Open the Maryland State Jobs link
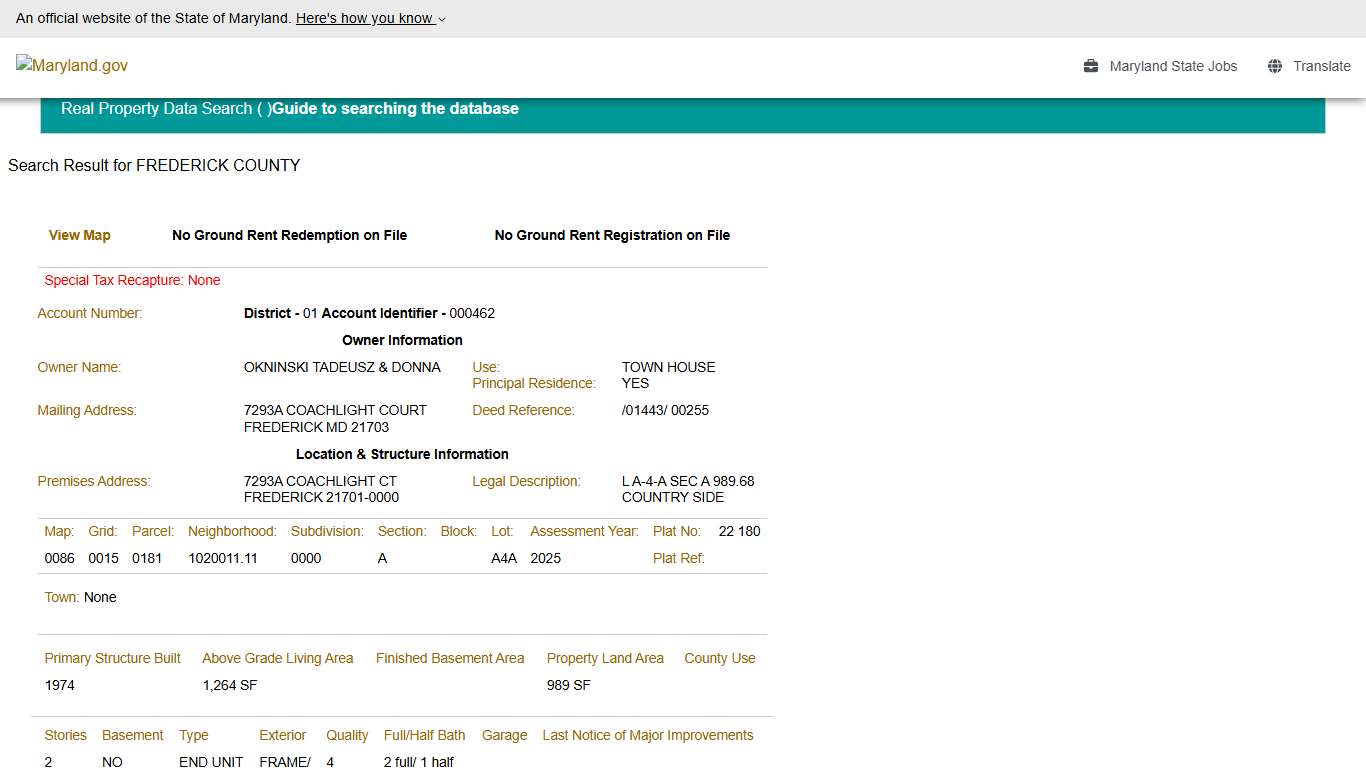Image resolution: width=1366 pixels, height=768 pixels. pyautogui.click(x=1173, y=66)
